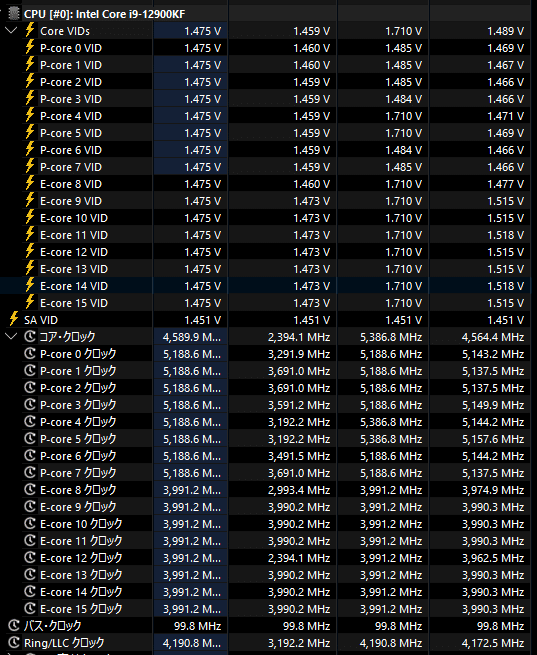
Task: Click the clock icon for E-core 12 クロック
Action: [x=30, y=558]
